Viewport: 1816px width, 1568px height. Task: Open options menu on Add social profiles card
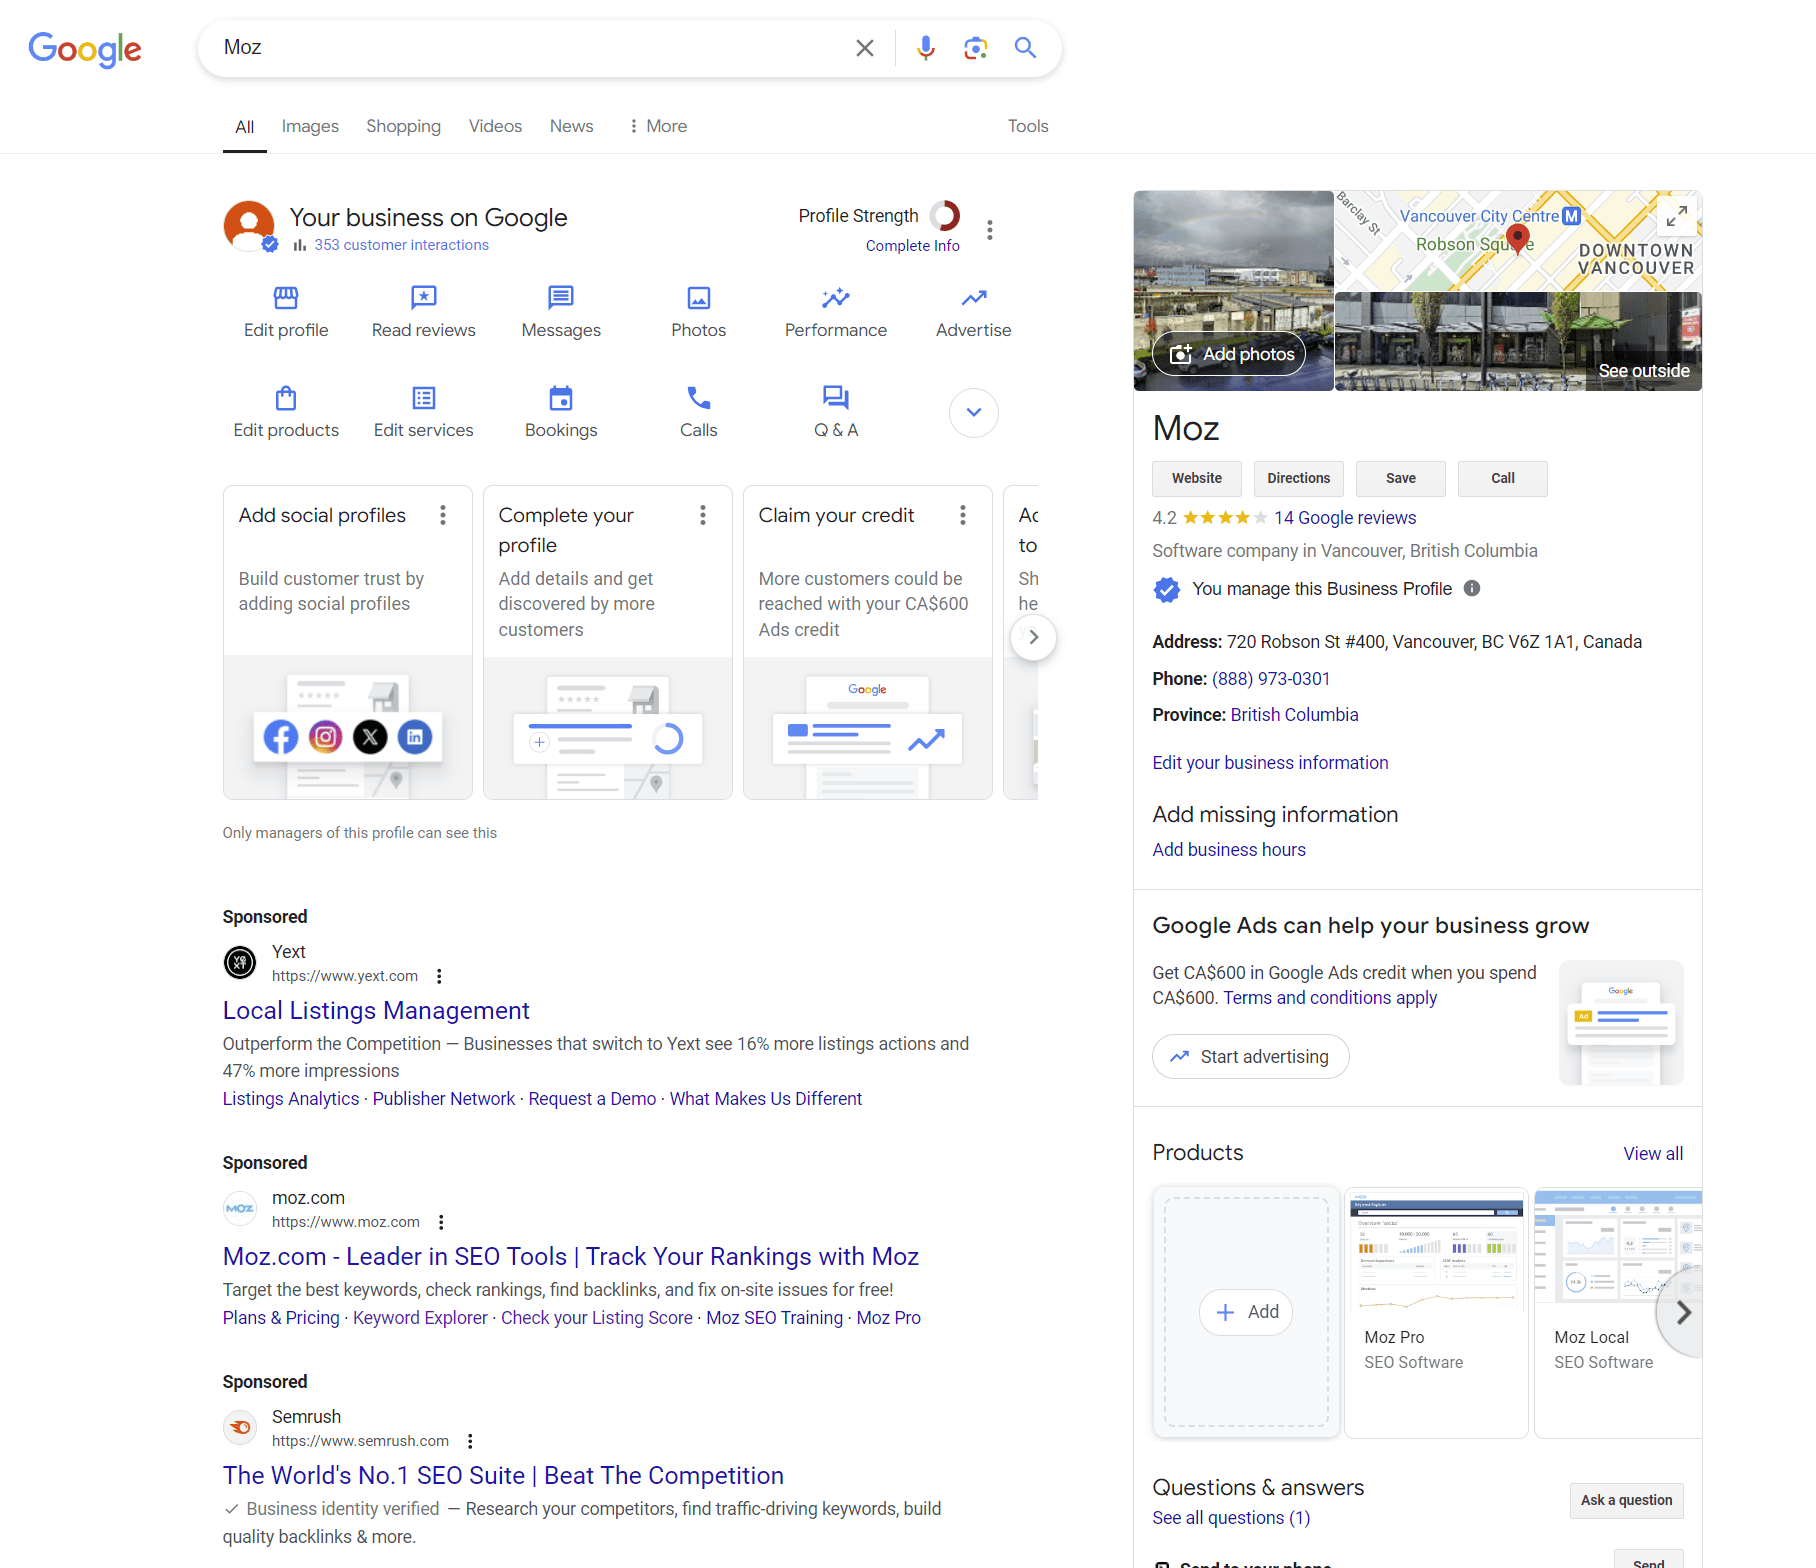pos(443,515)
